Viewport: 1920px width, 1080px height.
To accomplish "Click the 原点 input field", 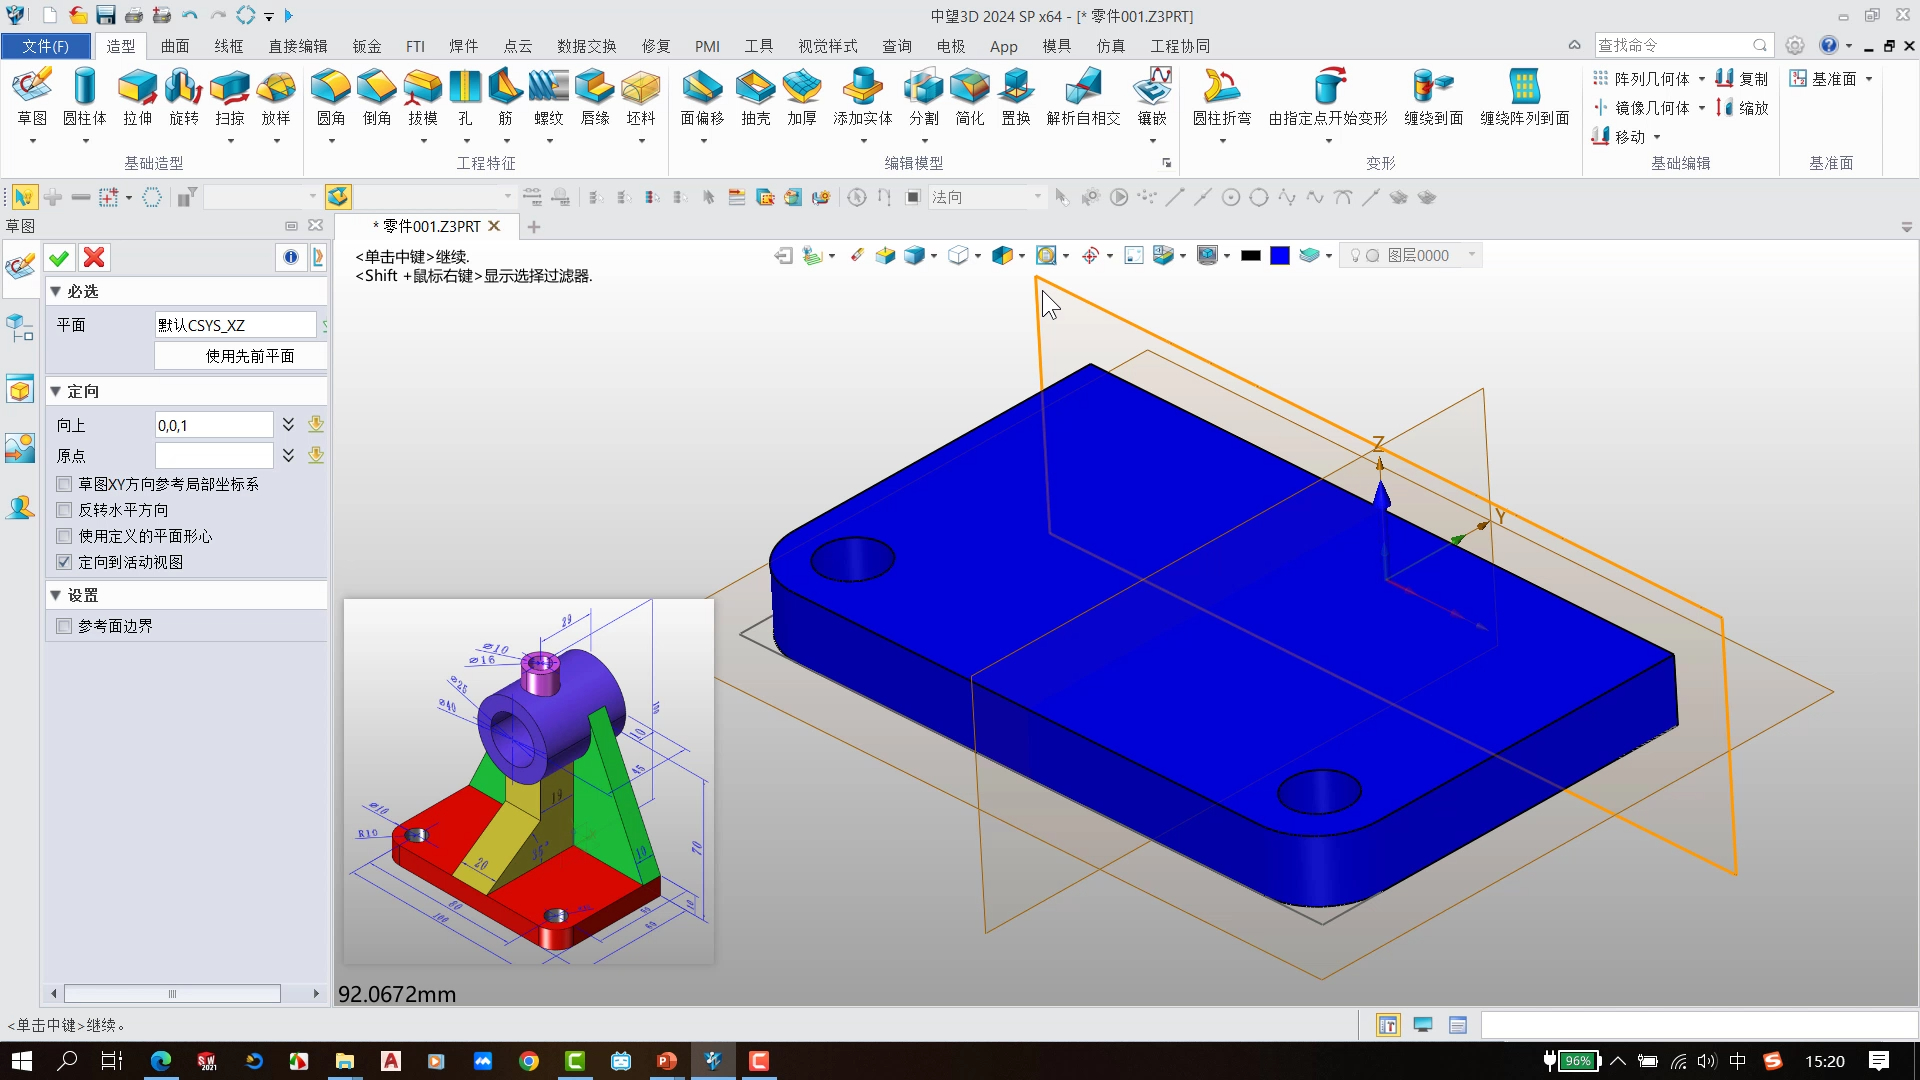I will [x=213, y=456].
